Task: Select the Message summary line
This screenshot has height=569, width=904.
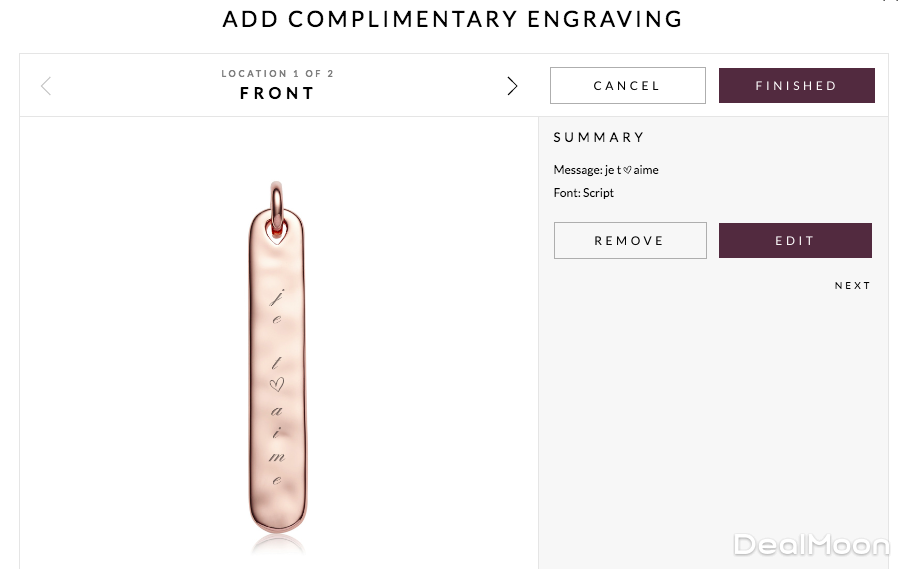Action: [606, 170]
